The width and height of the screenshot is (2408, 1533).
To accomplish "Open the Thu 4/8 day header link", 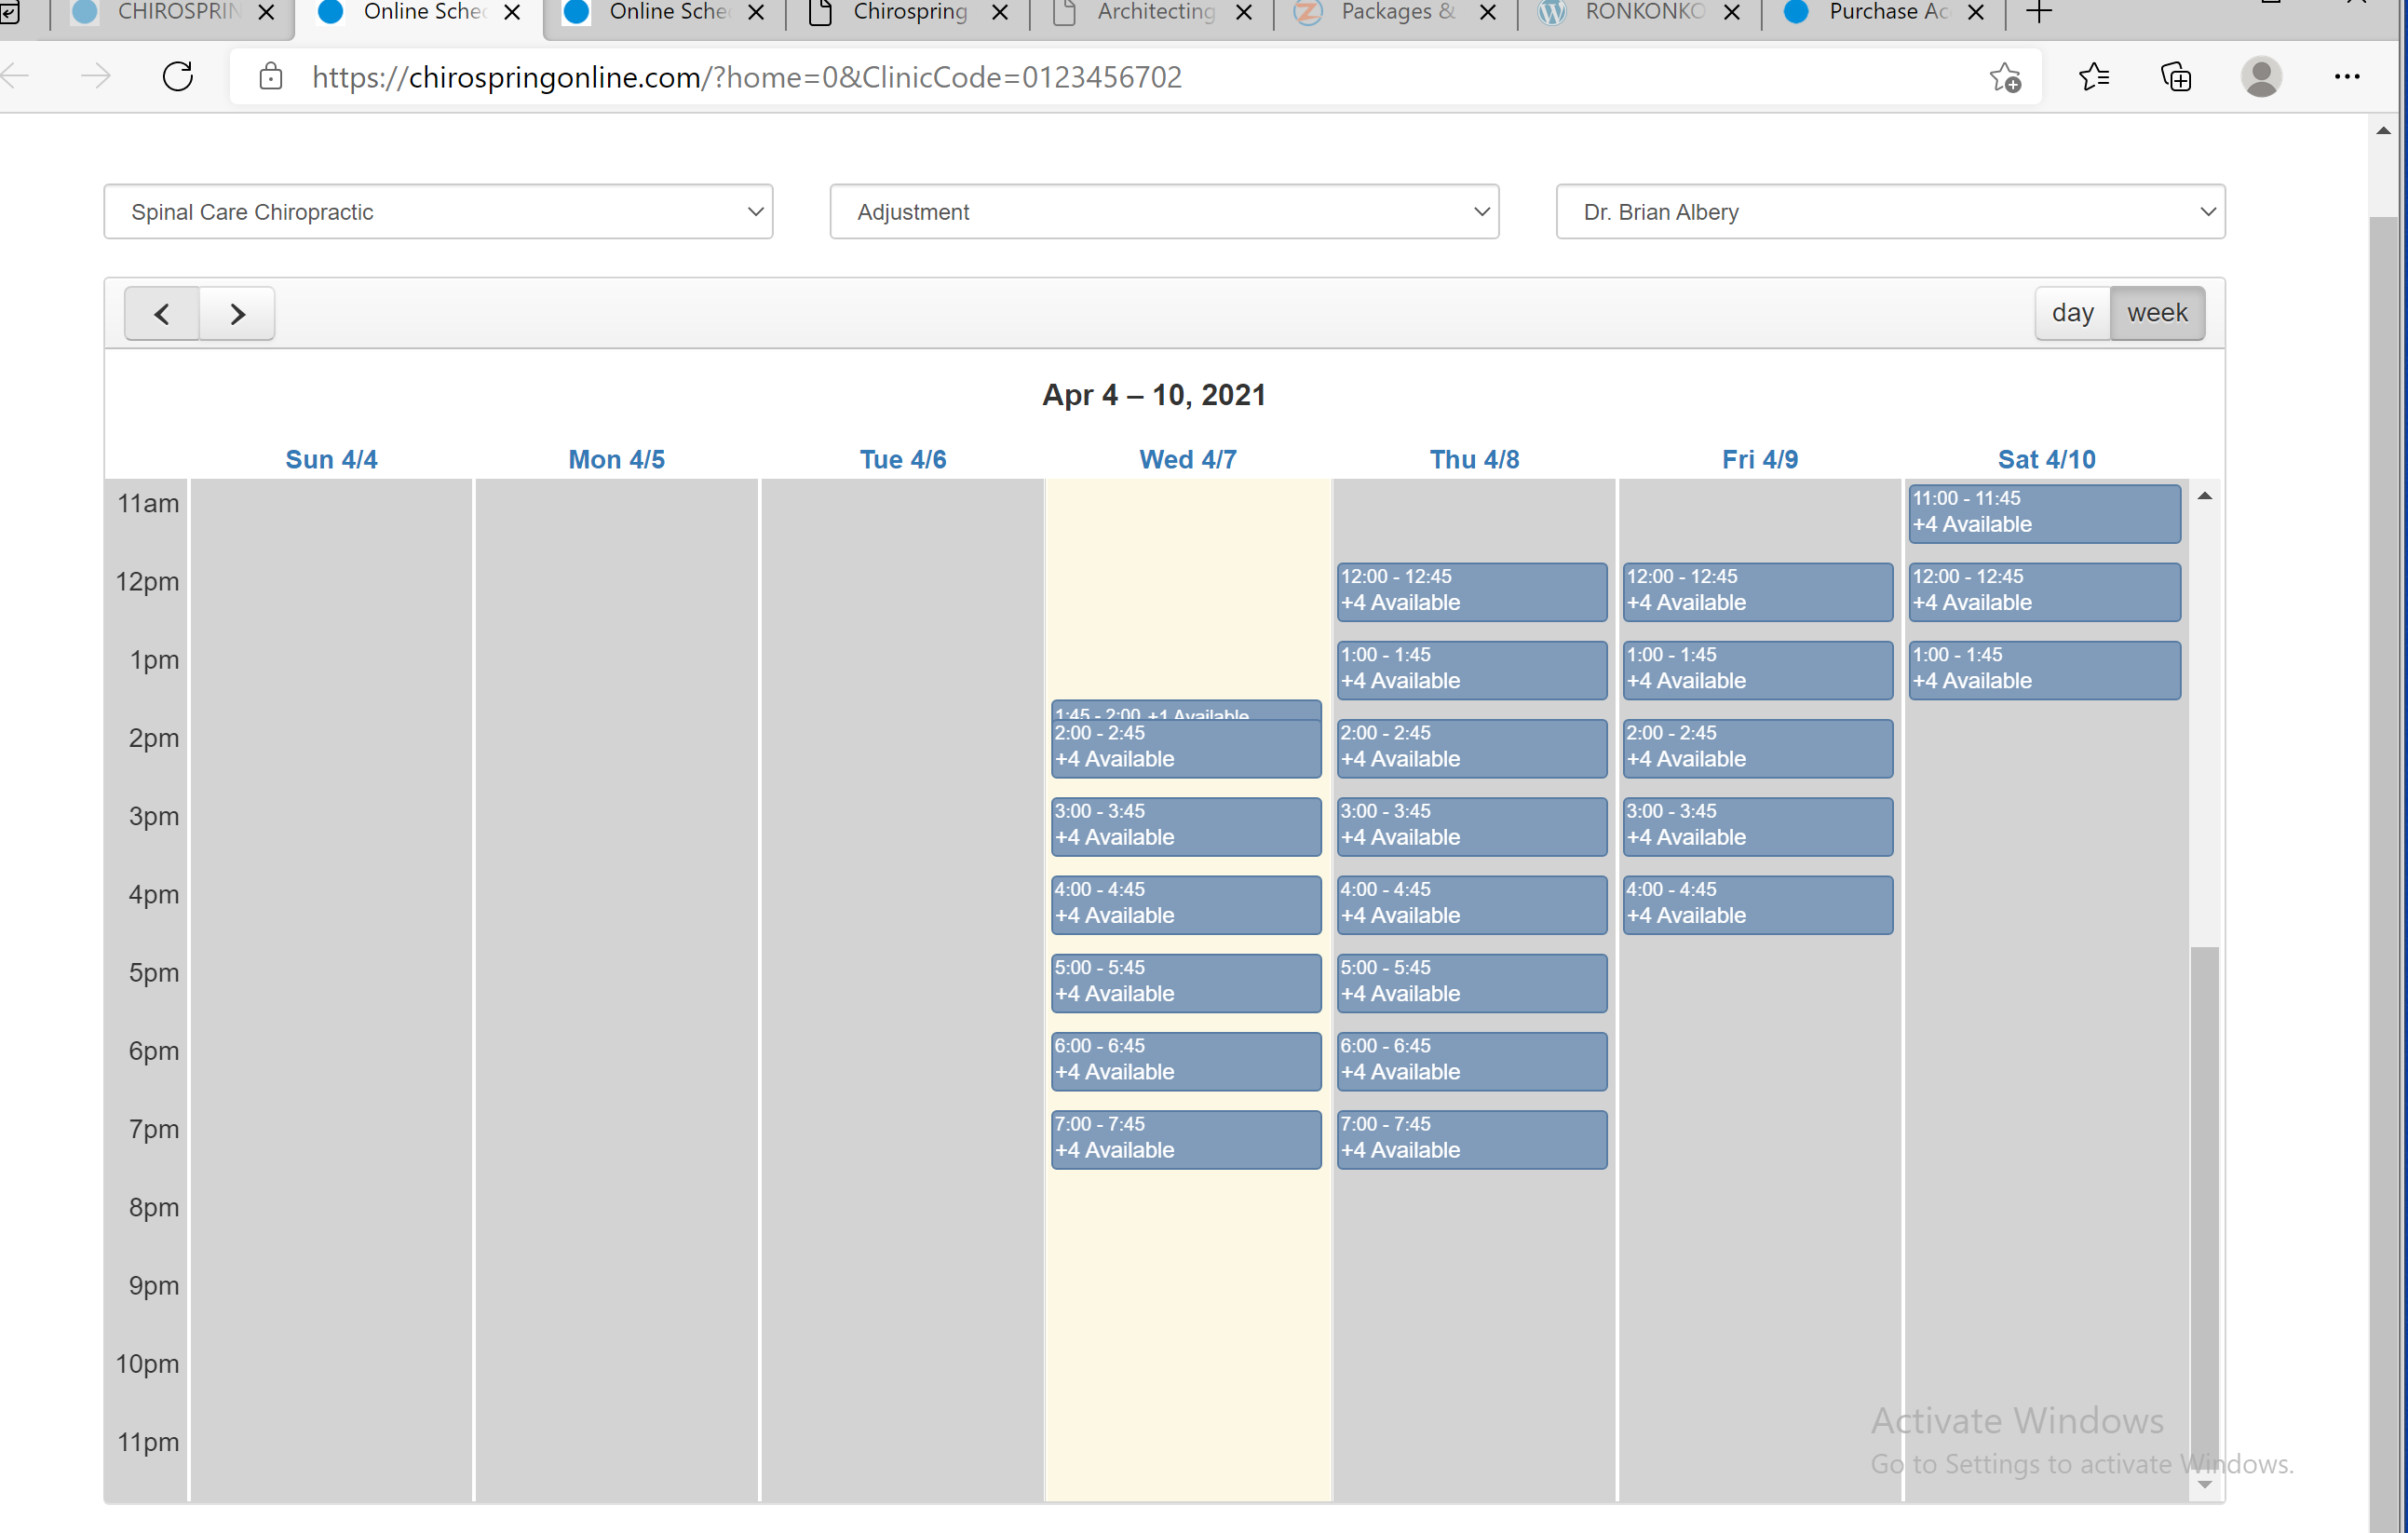I will tap(1474, 459).
